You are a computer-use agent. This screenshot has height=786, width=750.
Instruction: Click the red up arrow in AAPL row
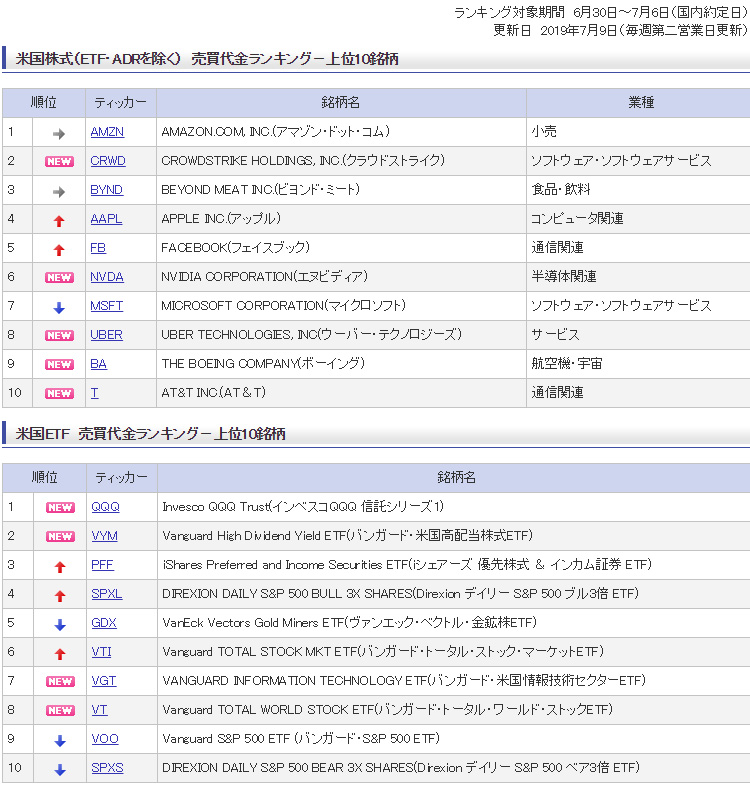coord(59,221)
